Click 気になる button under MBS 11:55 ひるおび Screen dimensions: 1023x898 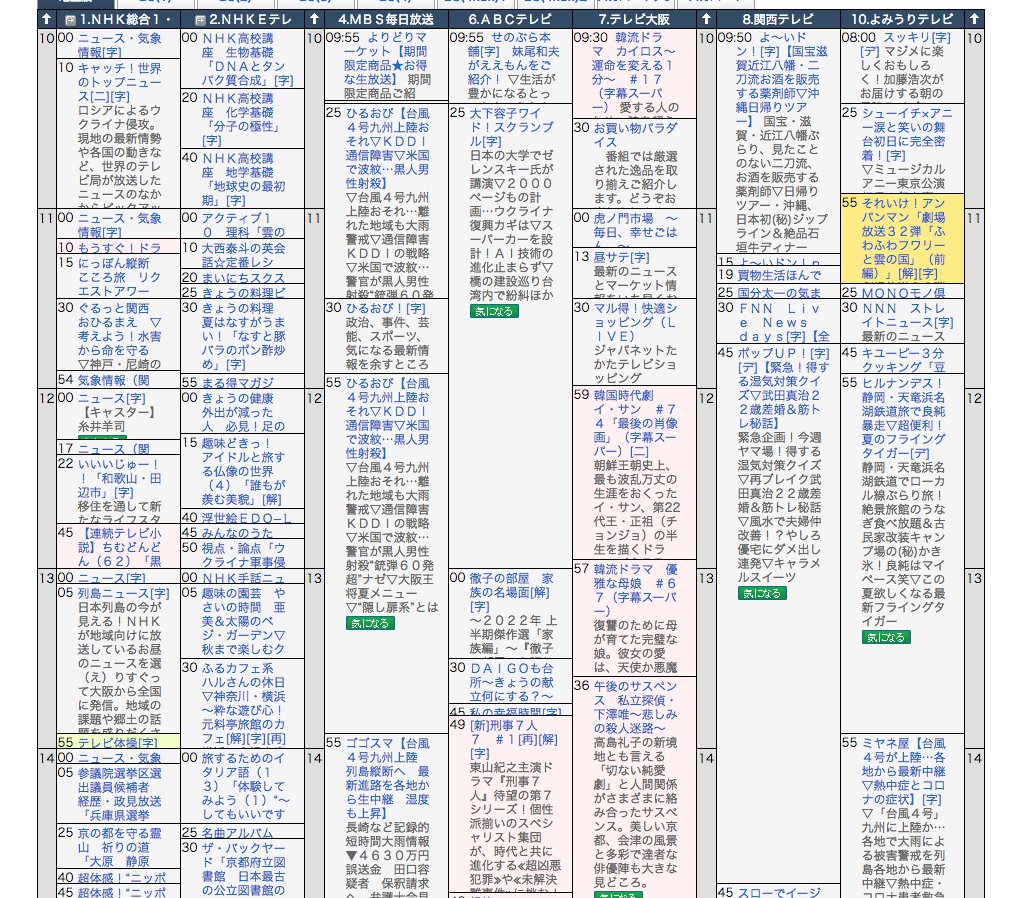click(x=370, y=624)
